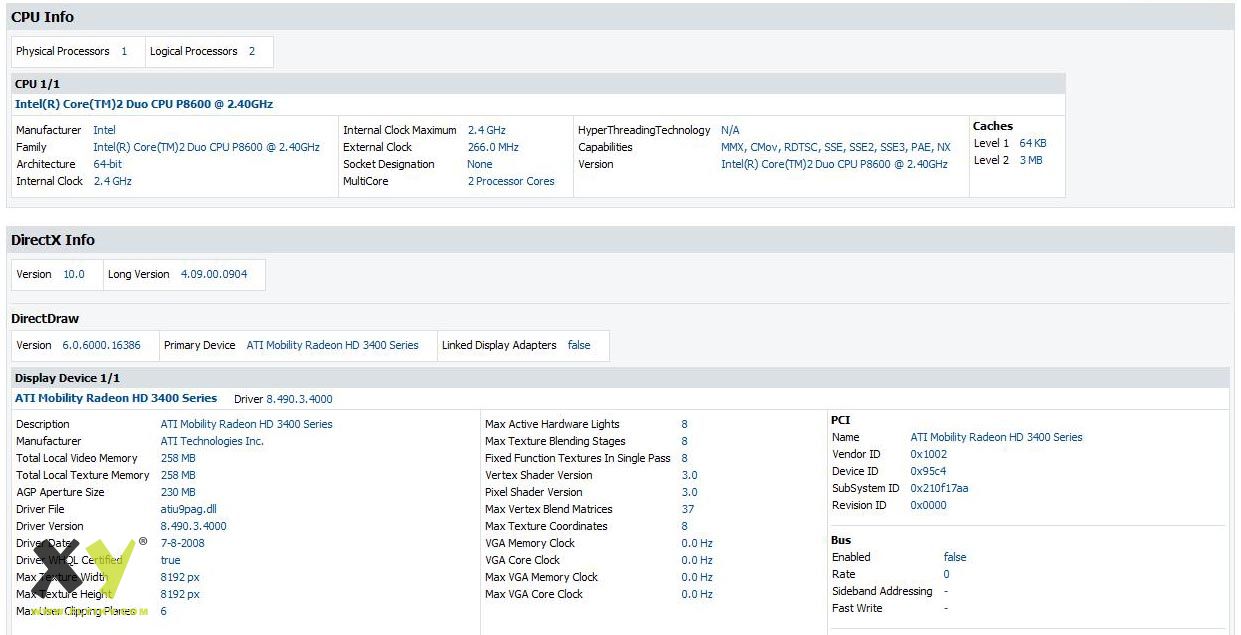Select the Bus Enabled value "false"
This screenshot has height=635, width=1241.
[x=955, y=557]
